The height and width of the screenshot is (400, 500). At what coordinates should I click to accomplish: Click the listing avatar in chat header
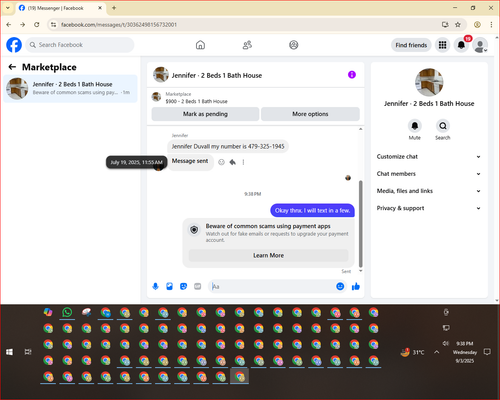(161, 74)
